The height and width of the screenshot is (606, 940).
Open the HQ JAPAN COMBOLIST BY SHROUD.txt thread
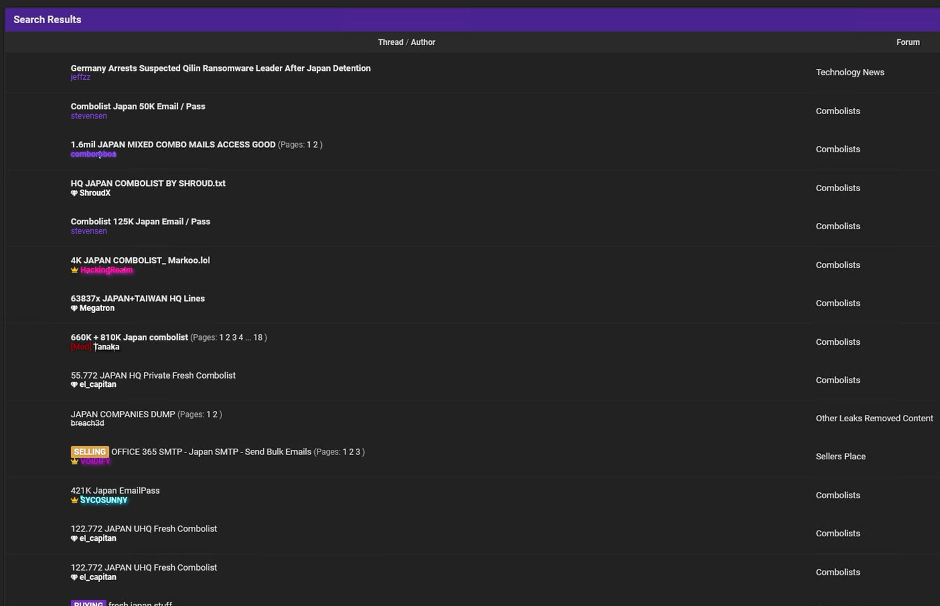click(x=148, y=183)
